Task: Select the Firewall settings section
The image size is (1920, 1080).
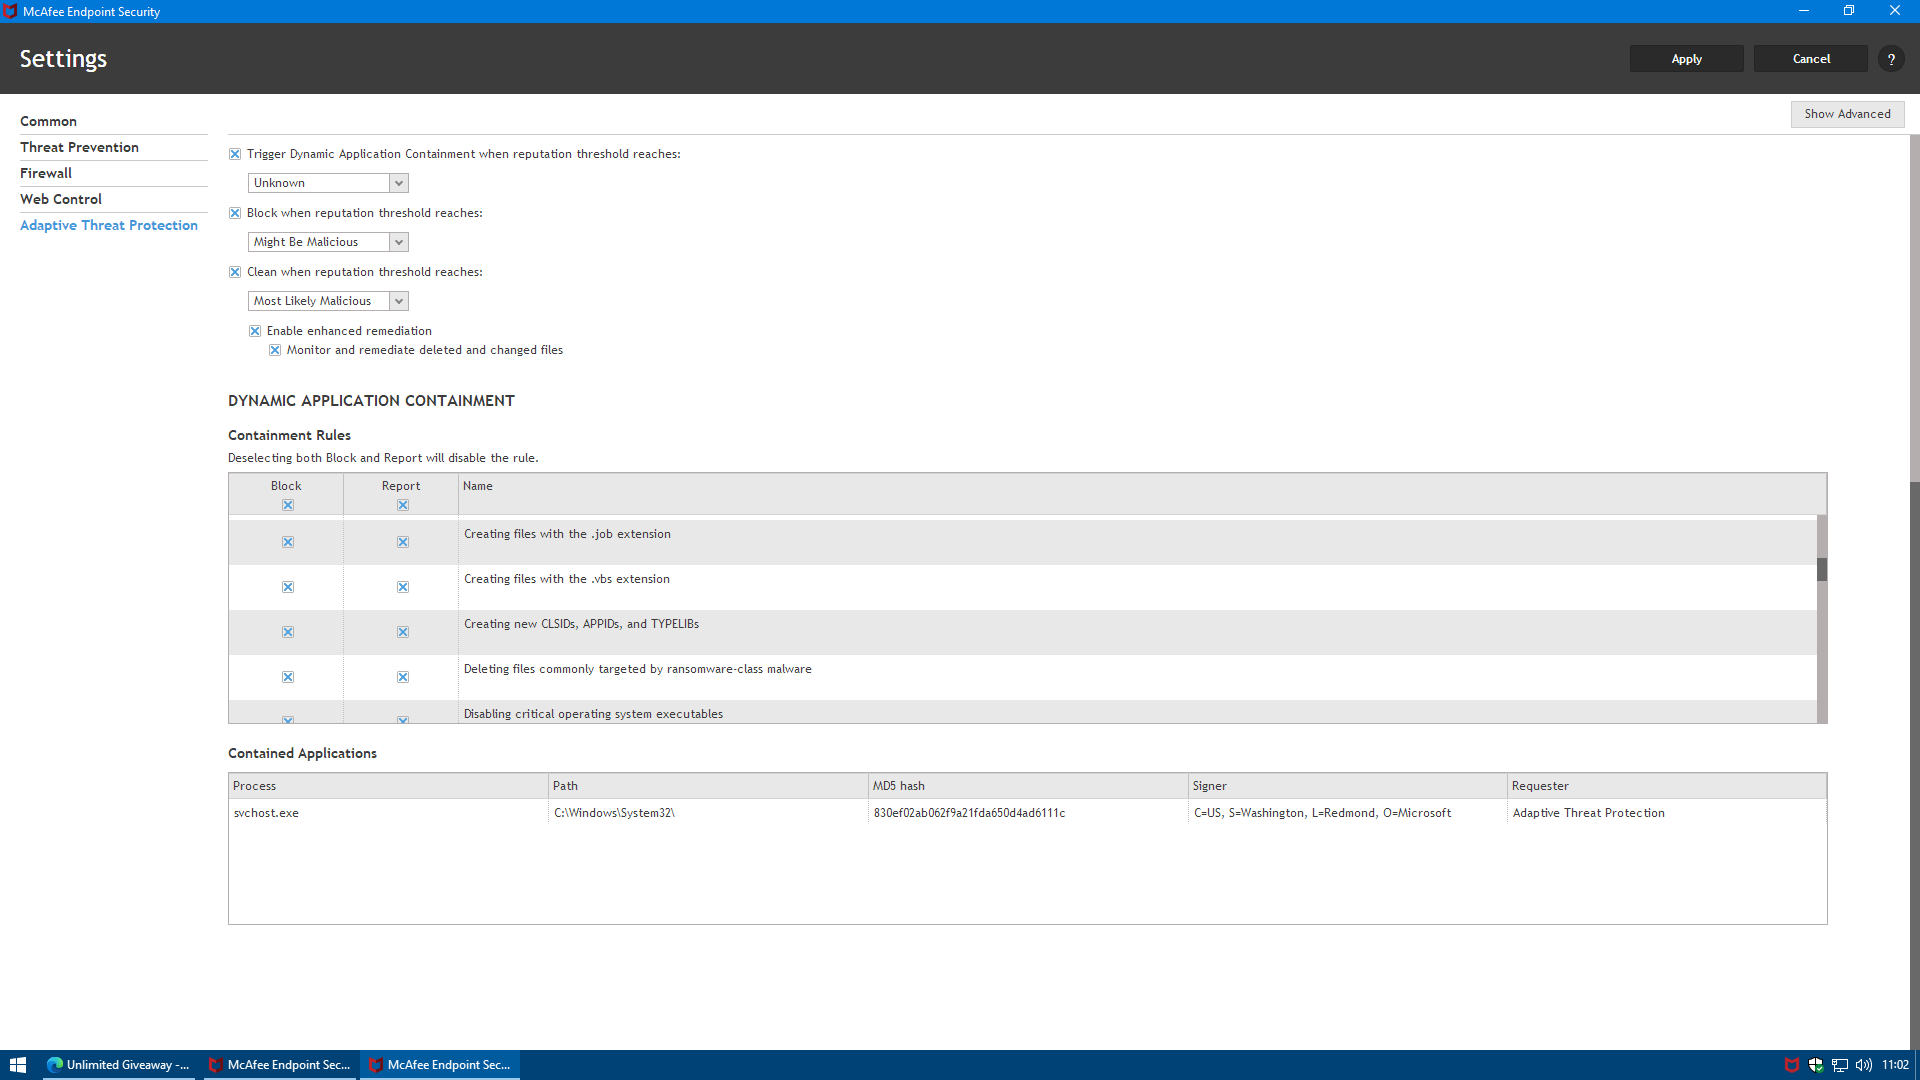Action: point(46,173)
